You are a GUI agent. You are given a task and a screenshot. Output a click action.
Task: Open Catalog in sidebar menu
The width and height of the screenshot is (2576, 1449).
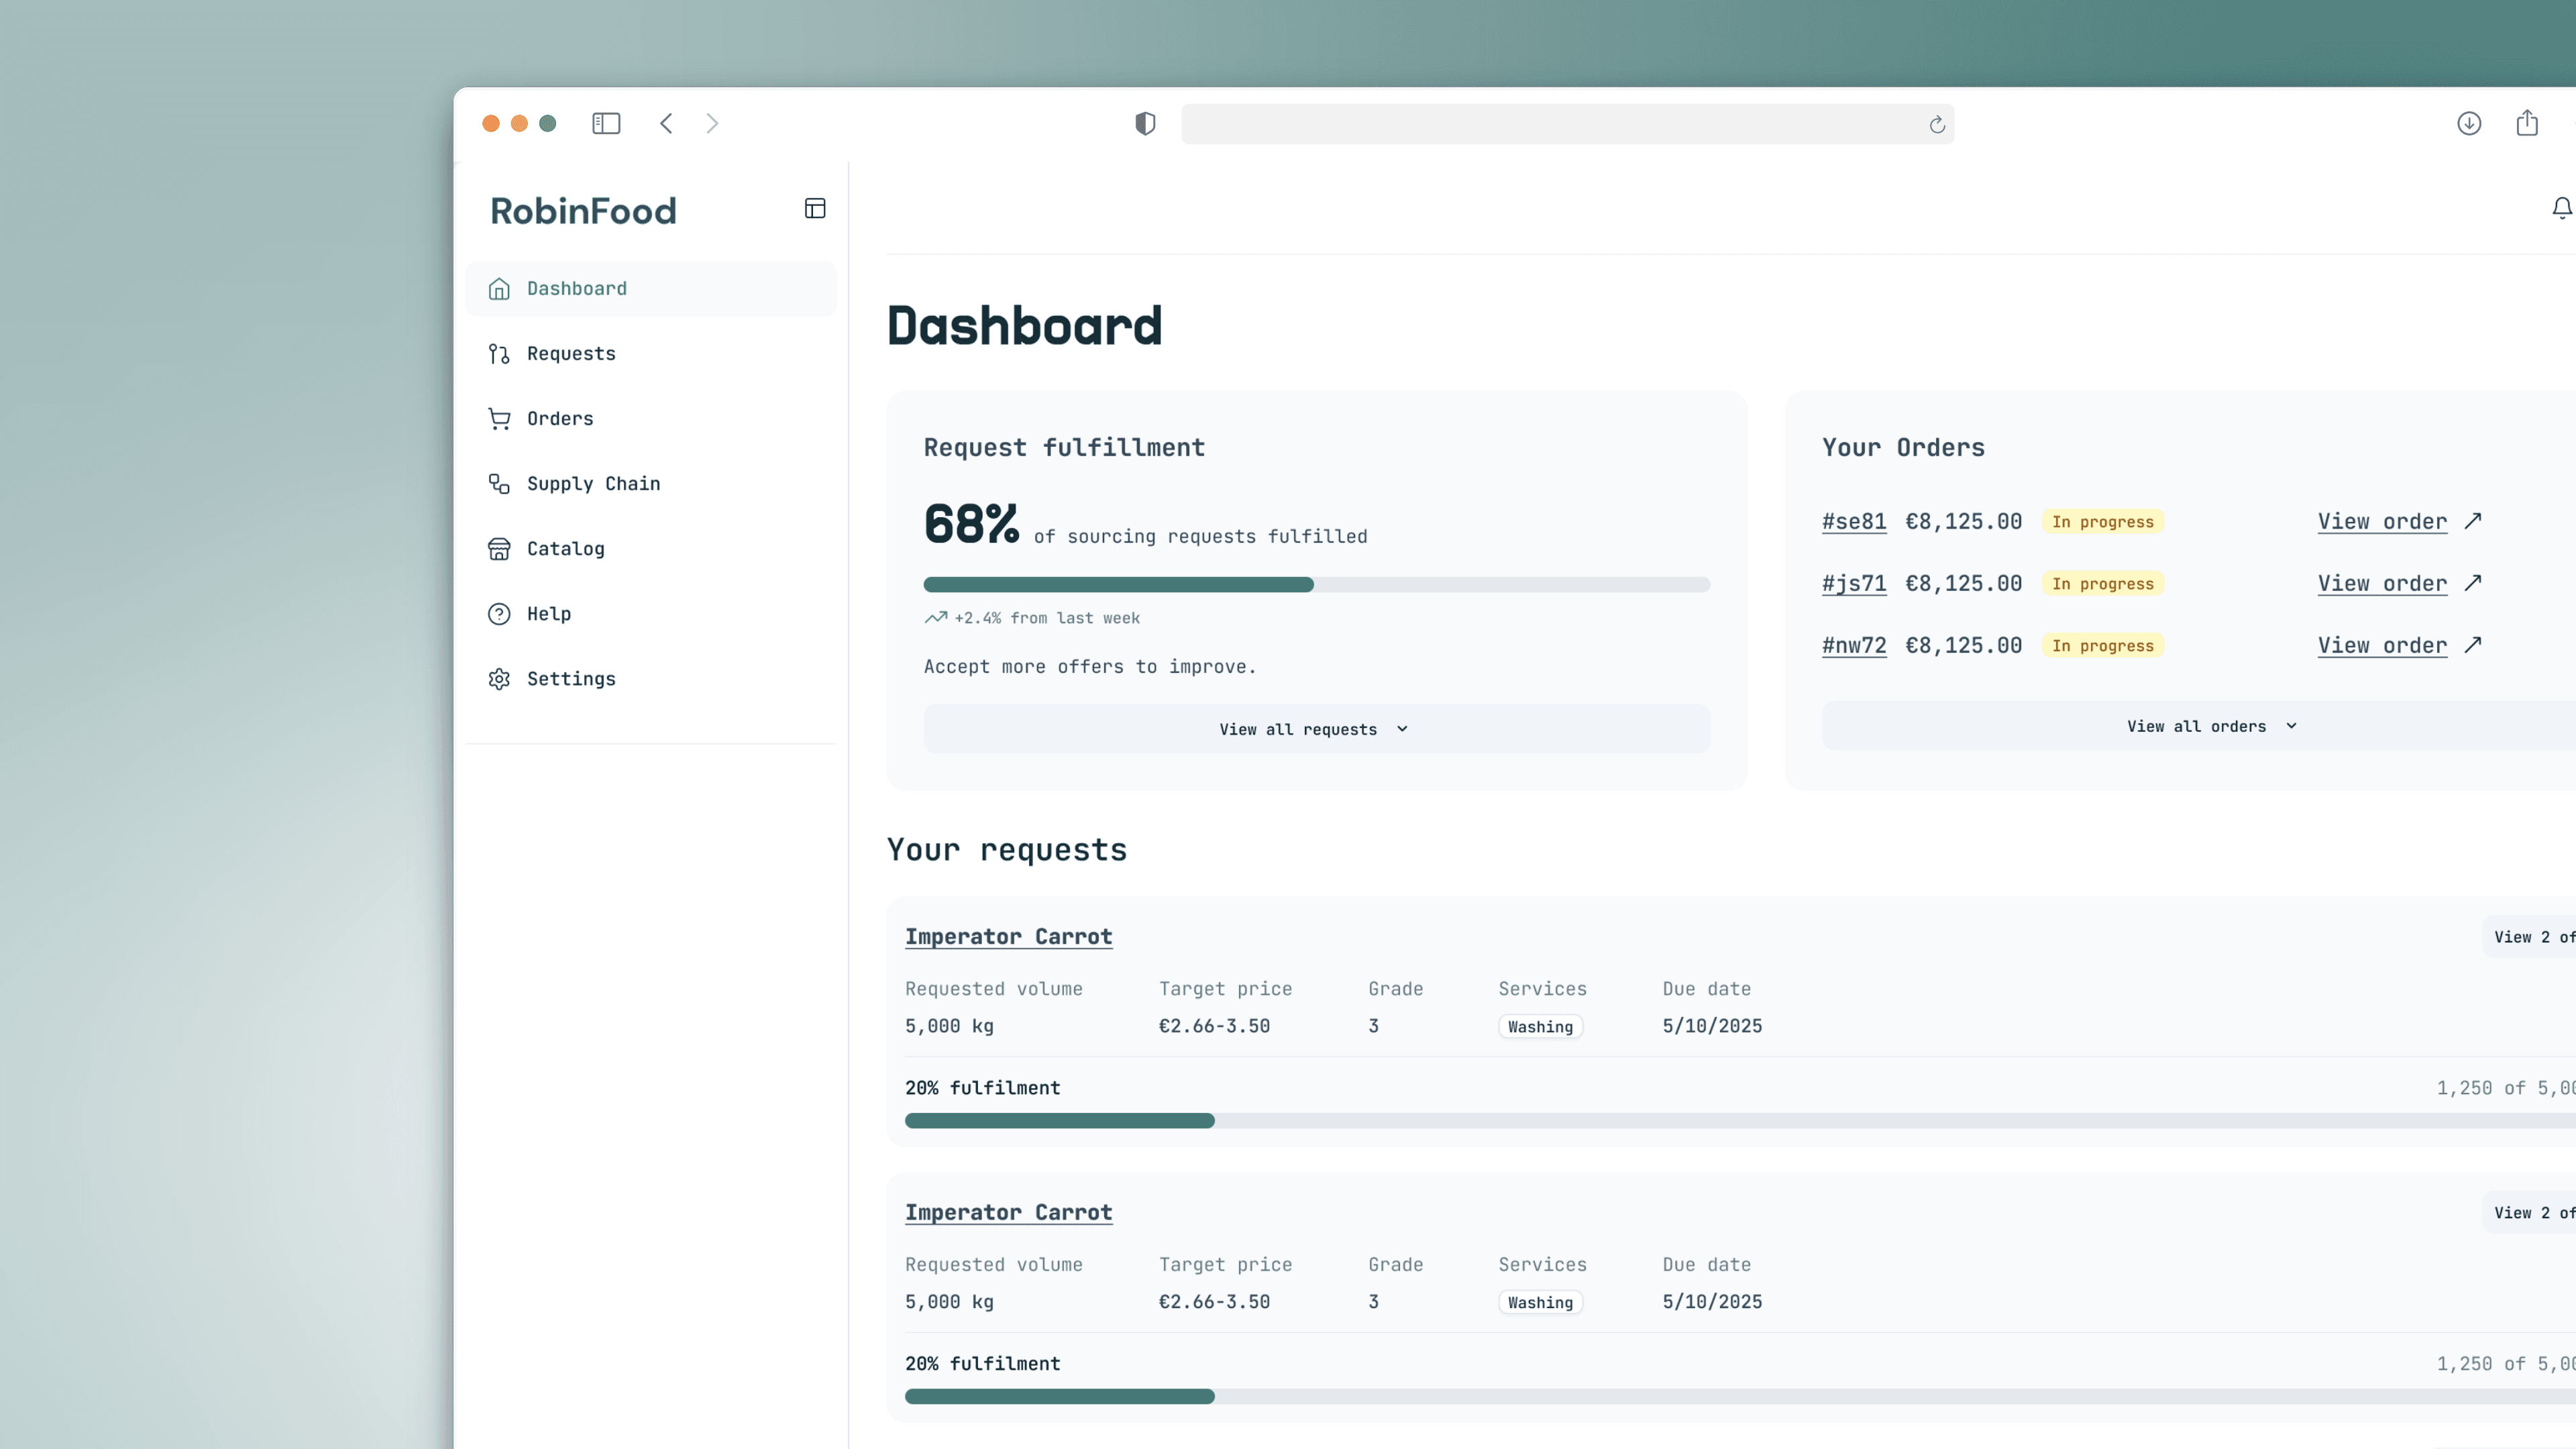point(651,549)
